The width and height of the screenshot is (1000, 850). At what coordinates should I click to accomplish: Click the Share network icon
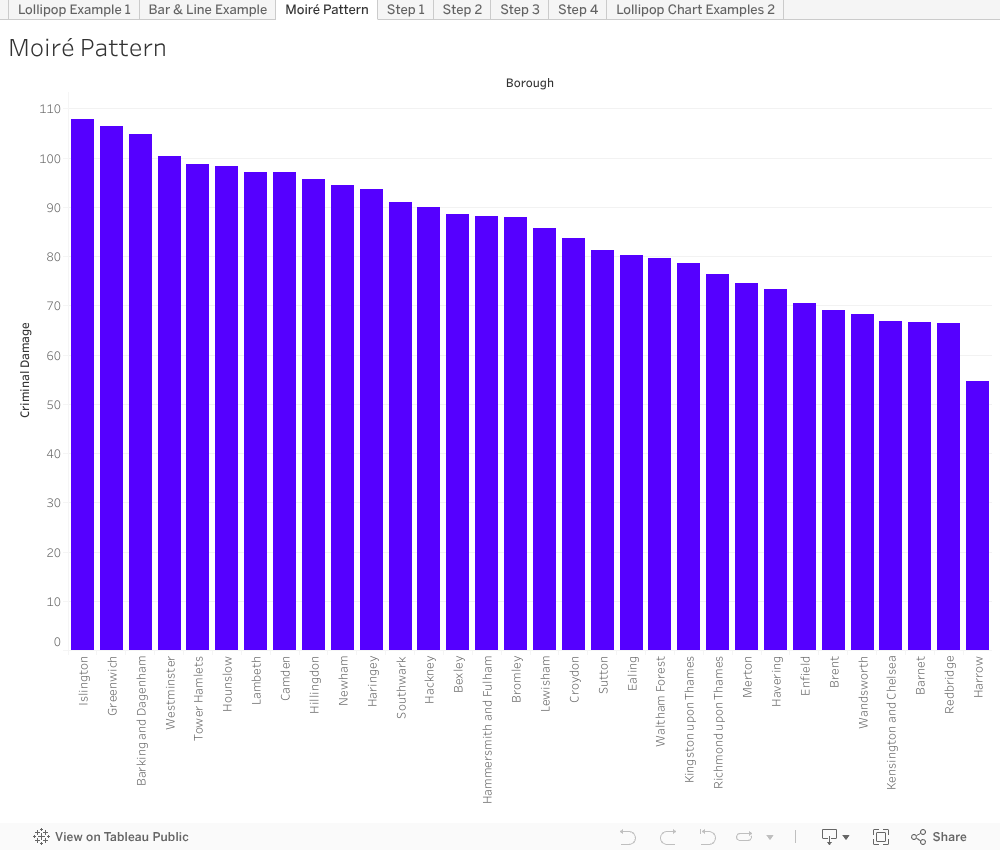(x=917, y=836)
